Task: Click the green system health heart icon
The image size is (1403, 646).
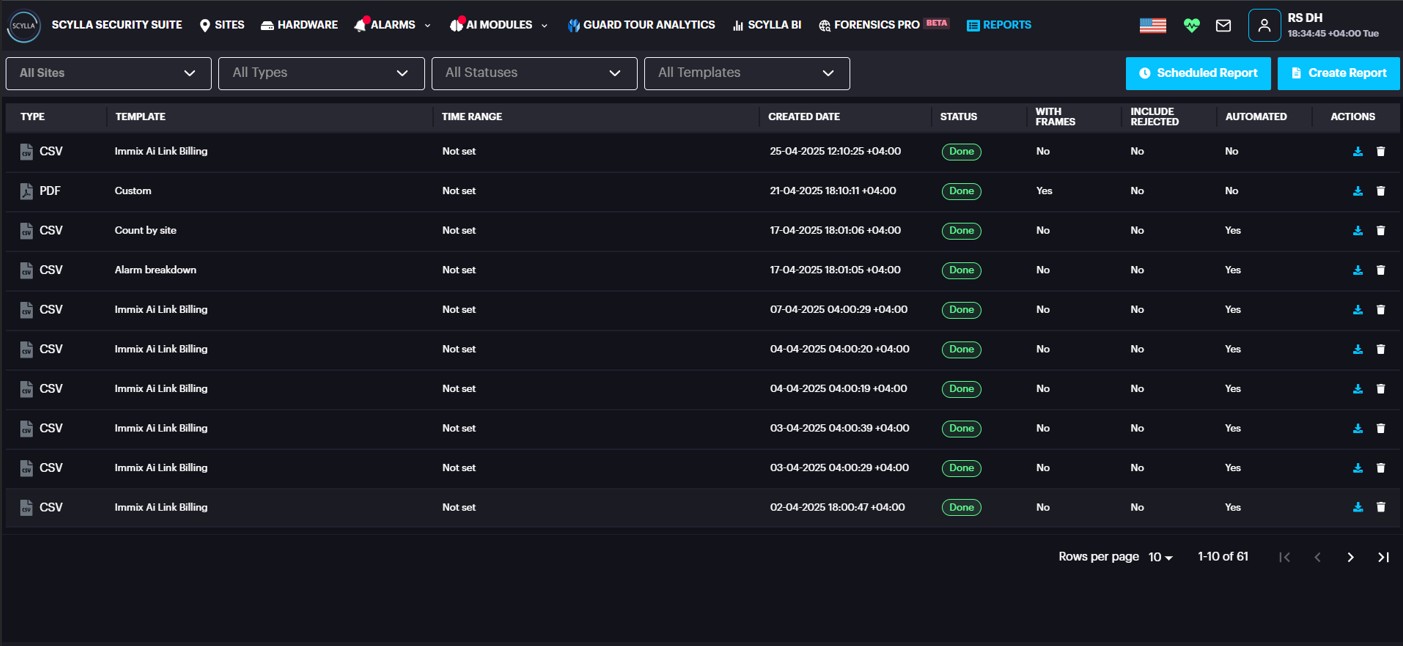Action: tap(1191, 26)
